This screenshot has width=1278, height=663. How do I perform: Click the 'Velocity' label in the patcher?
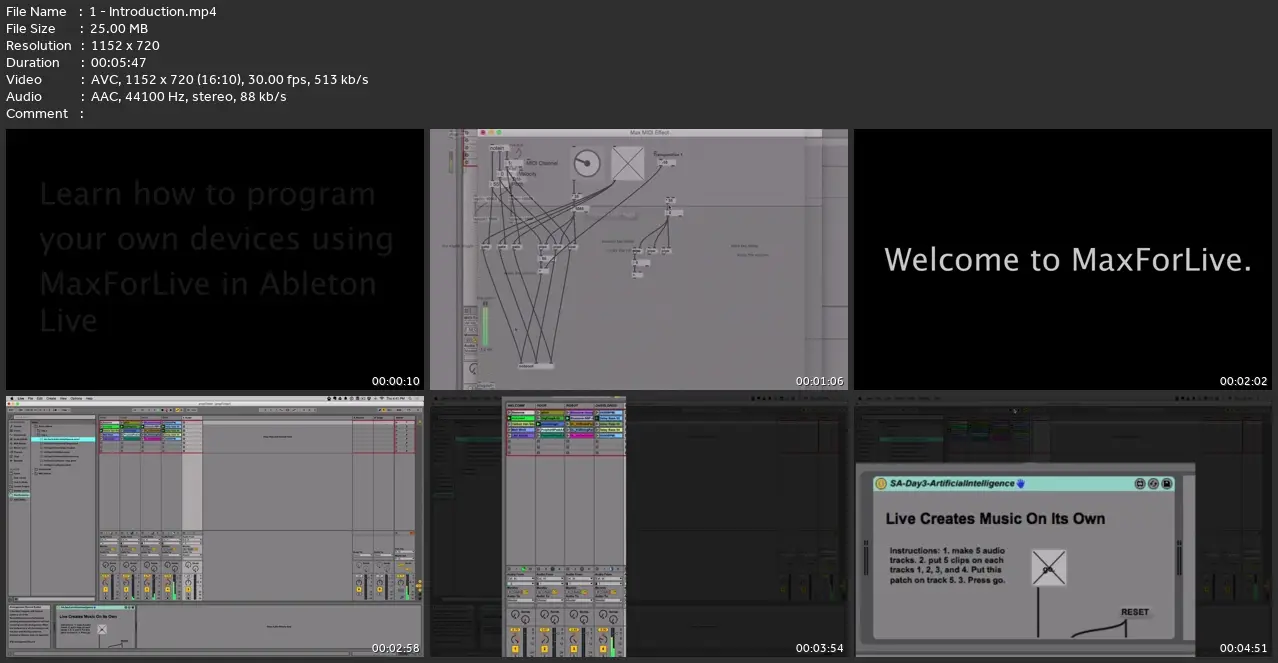527,174
